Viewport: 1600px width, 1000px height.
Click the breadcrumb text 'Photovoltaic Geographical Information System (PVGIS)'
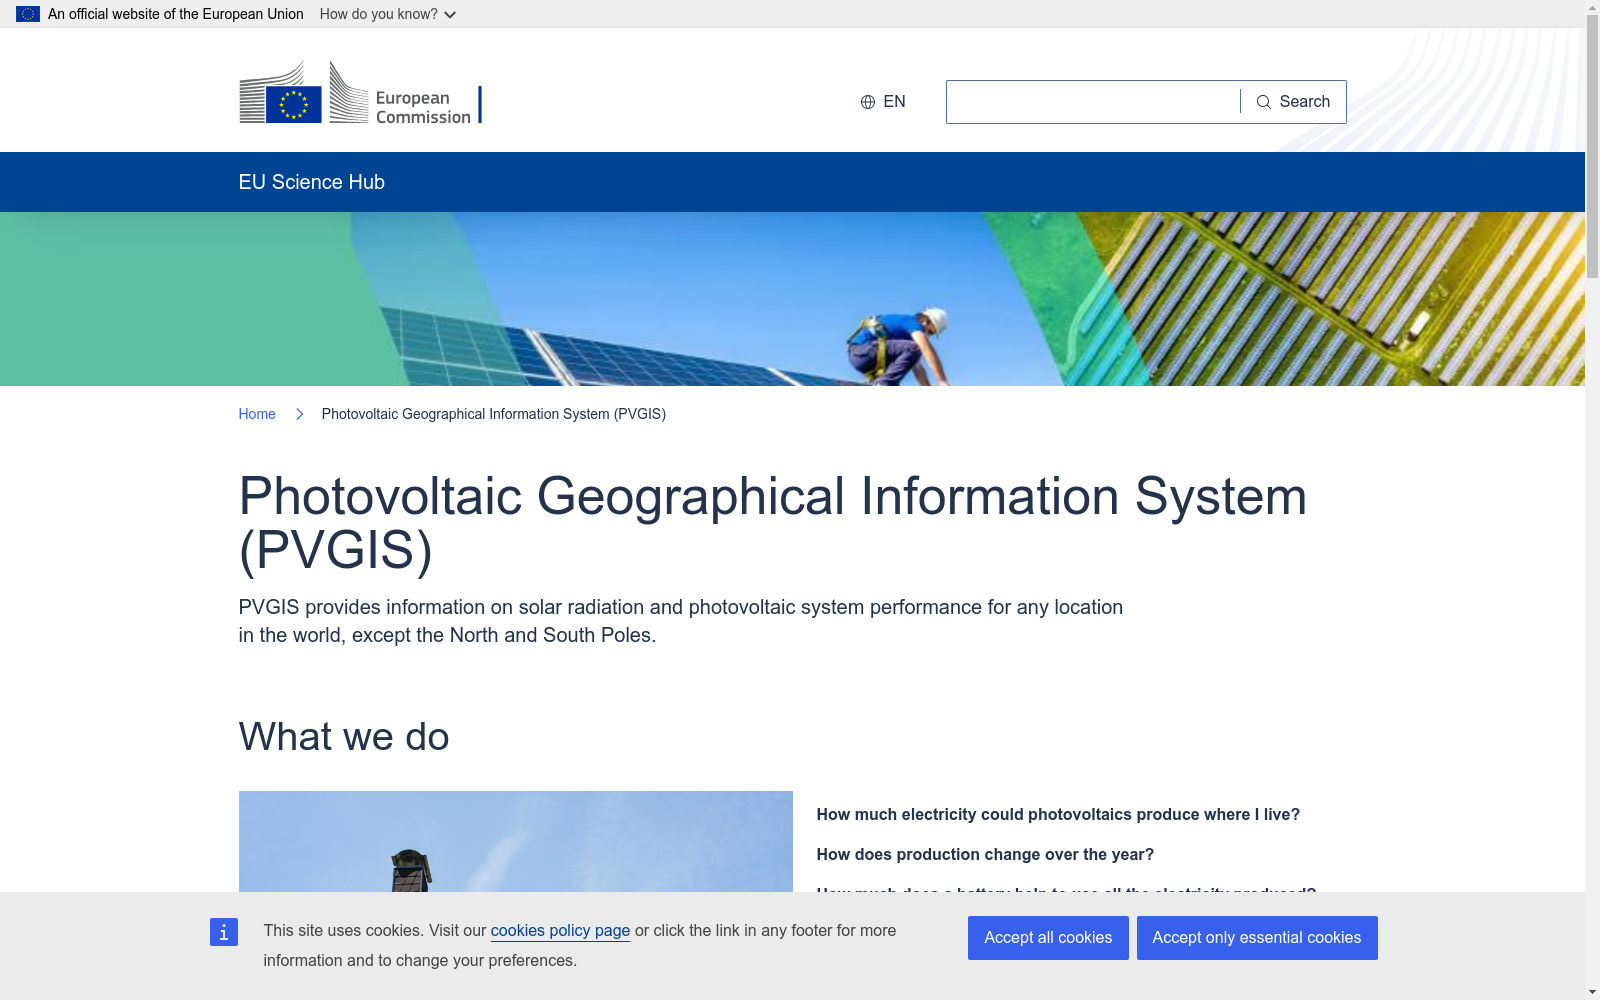point(494,414)
